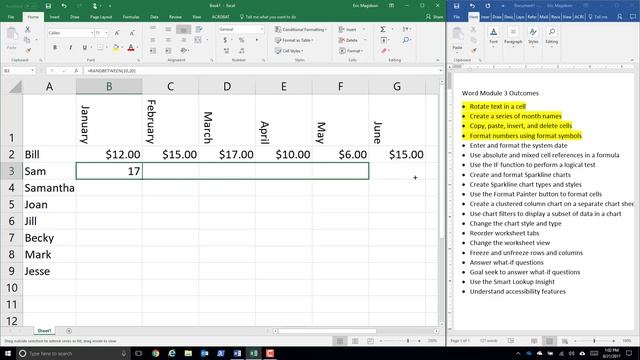
Task: Toggle top align in Alignment group
Action: (x=153, y=29)
